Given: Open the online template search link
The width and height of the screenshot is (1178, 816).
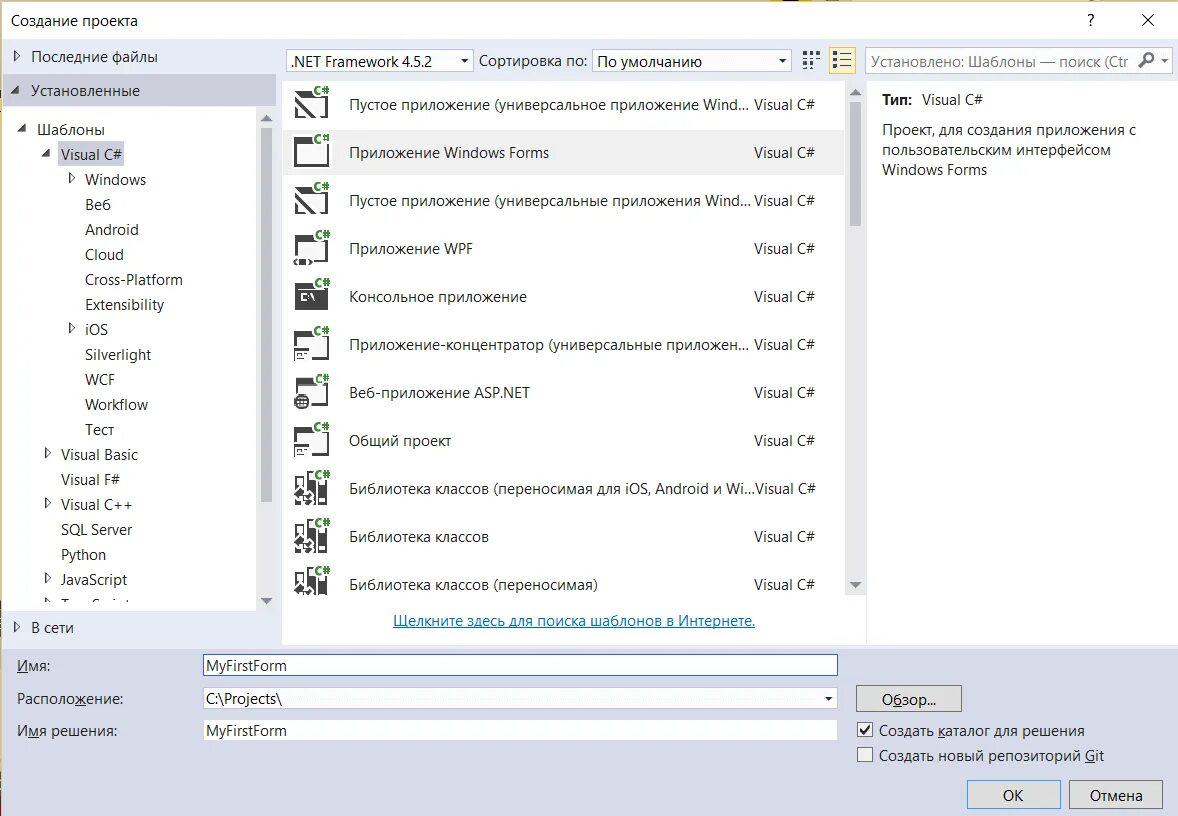Looking at the screenshot, I should click(x=574, y=621).
